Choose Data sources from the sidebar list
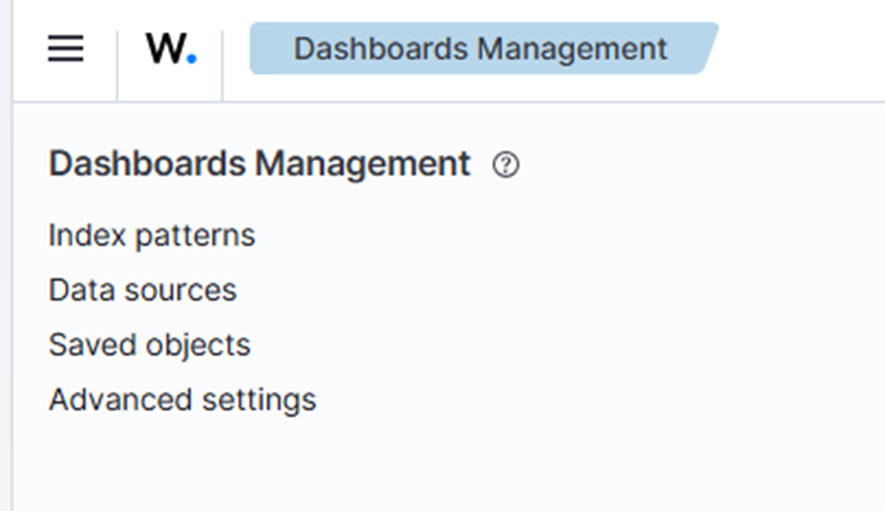The width and height of the screenshot is (885, 511). [143, 290]
